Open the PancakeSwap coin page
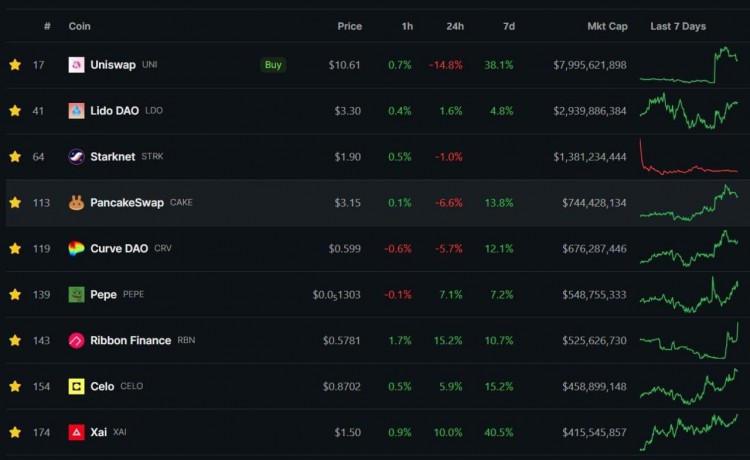This screenshot has height=460, width=750. pyautogui.click(x=127, y=202)
